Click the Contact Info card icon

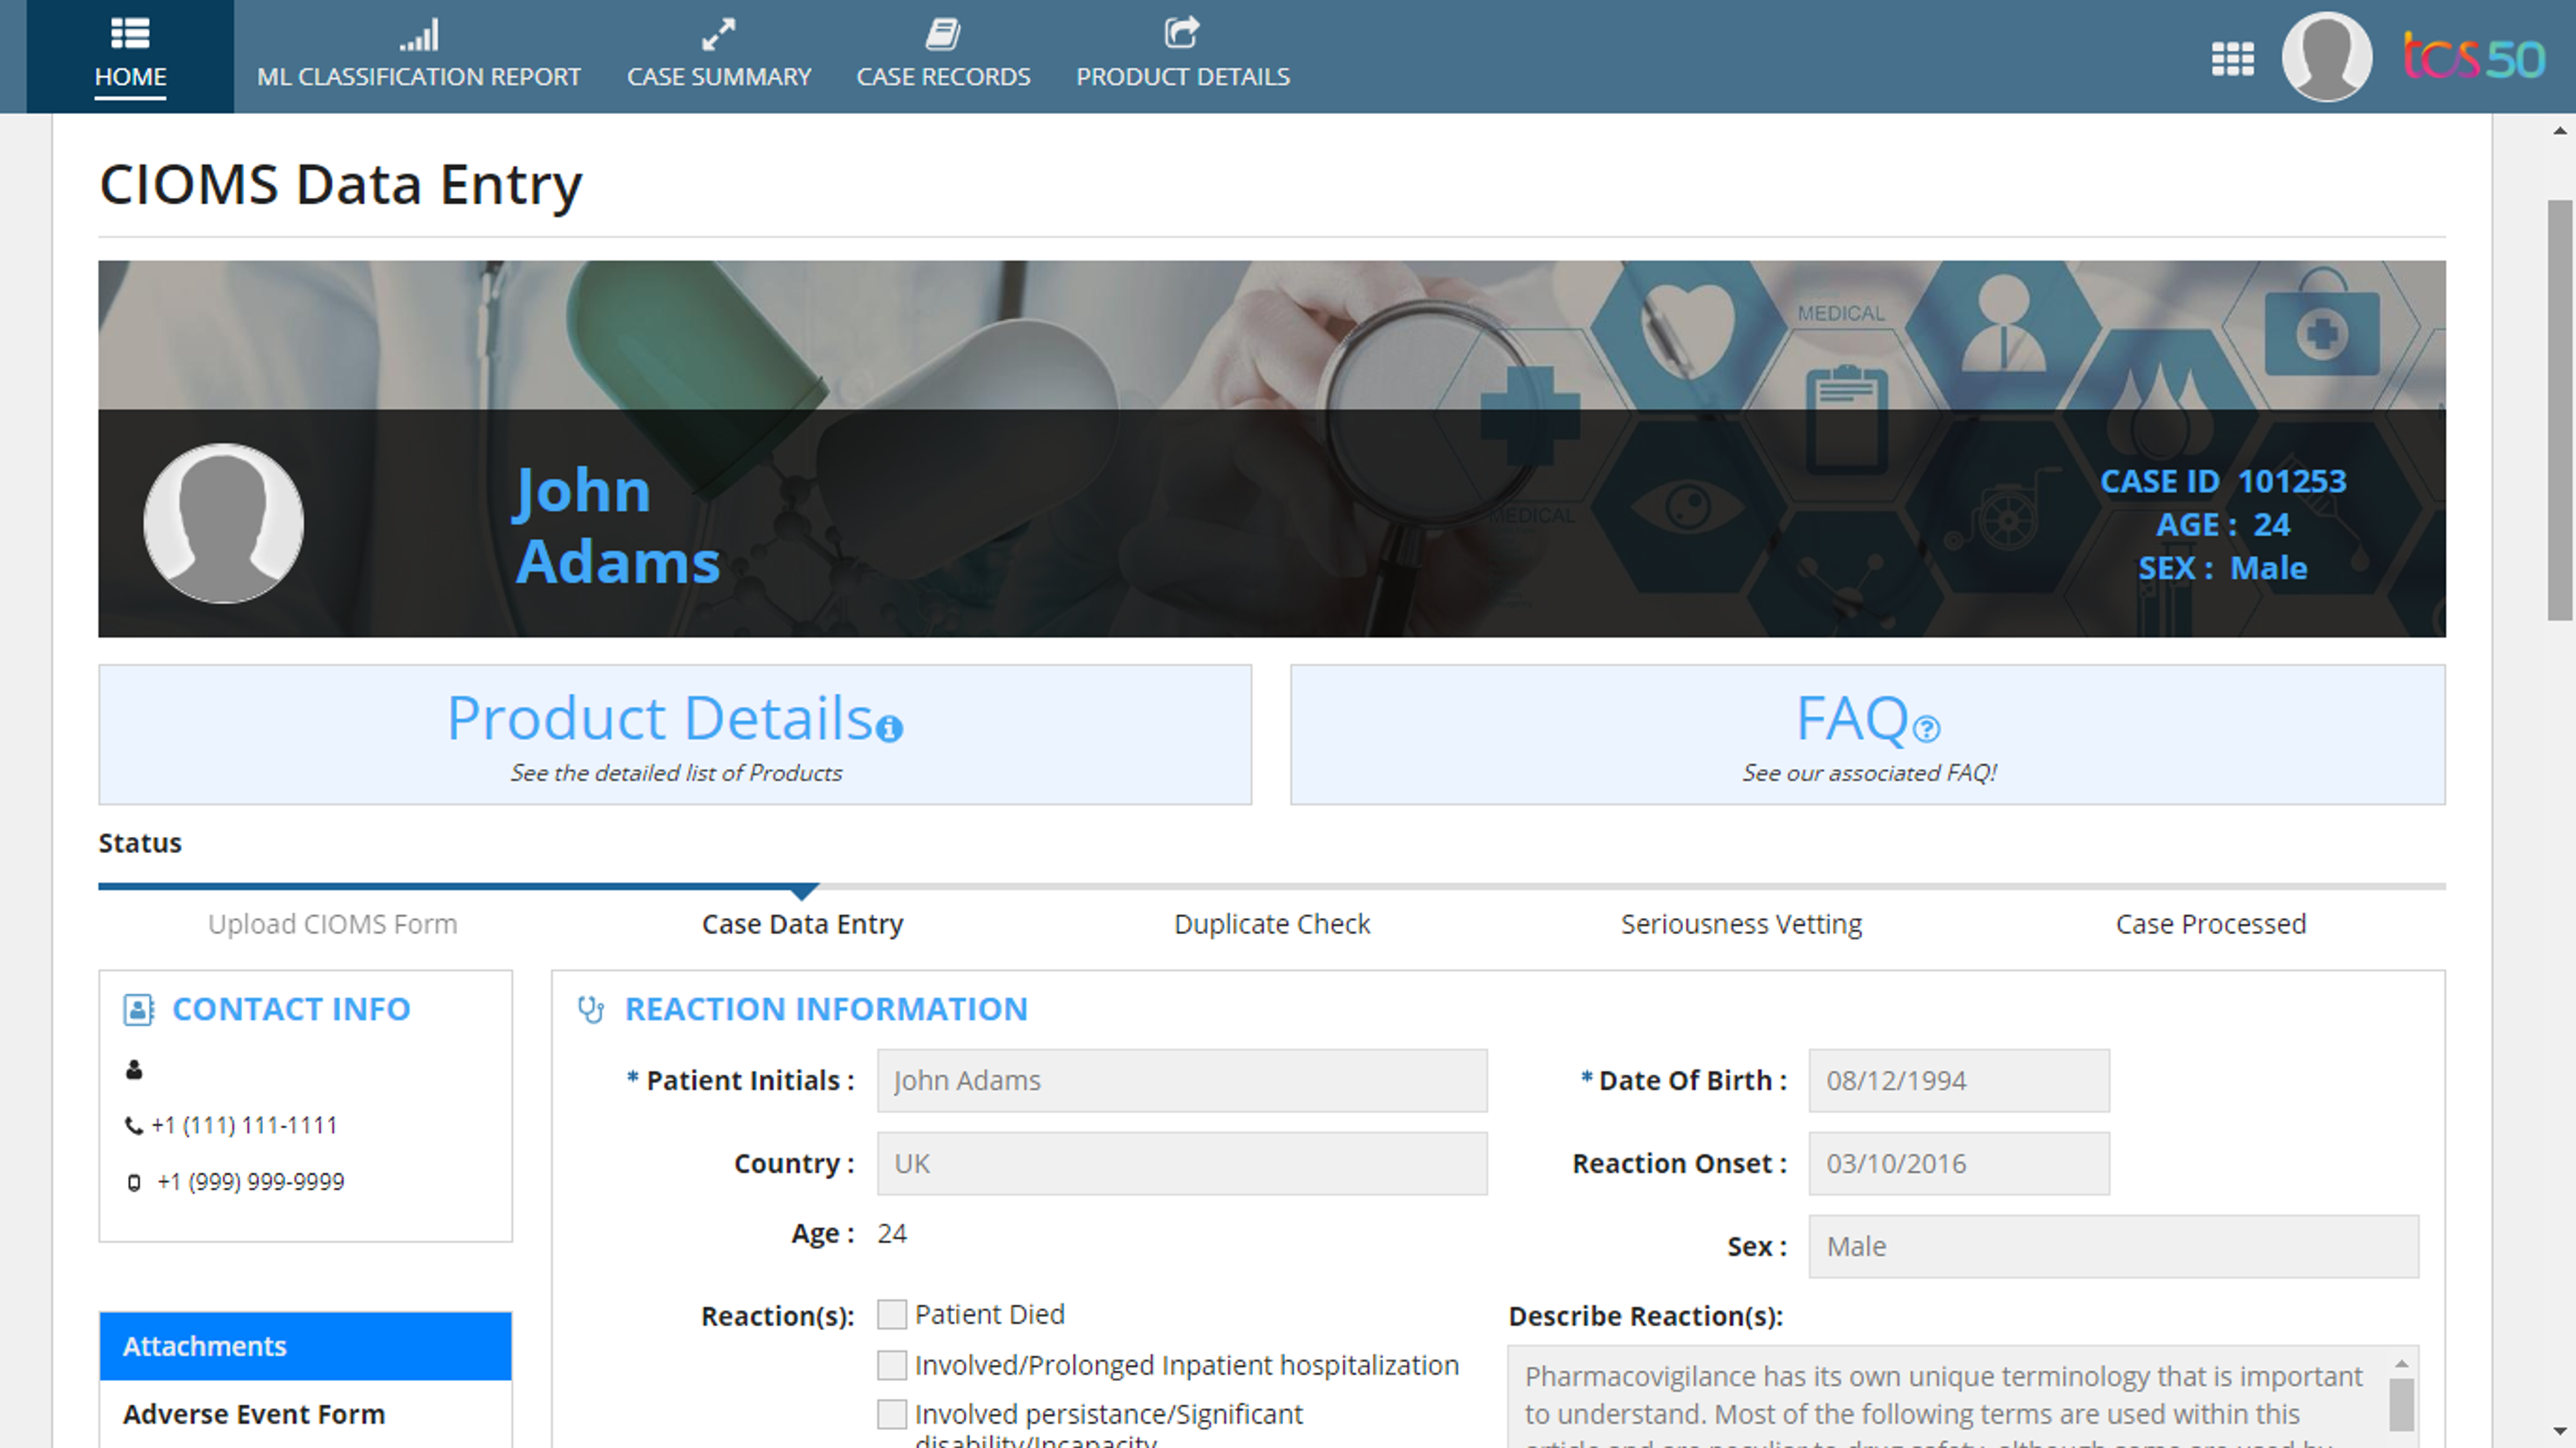(138, 1009)
